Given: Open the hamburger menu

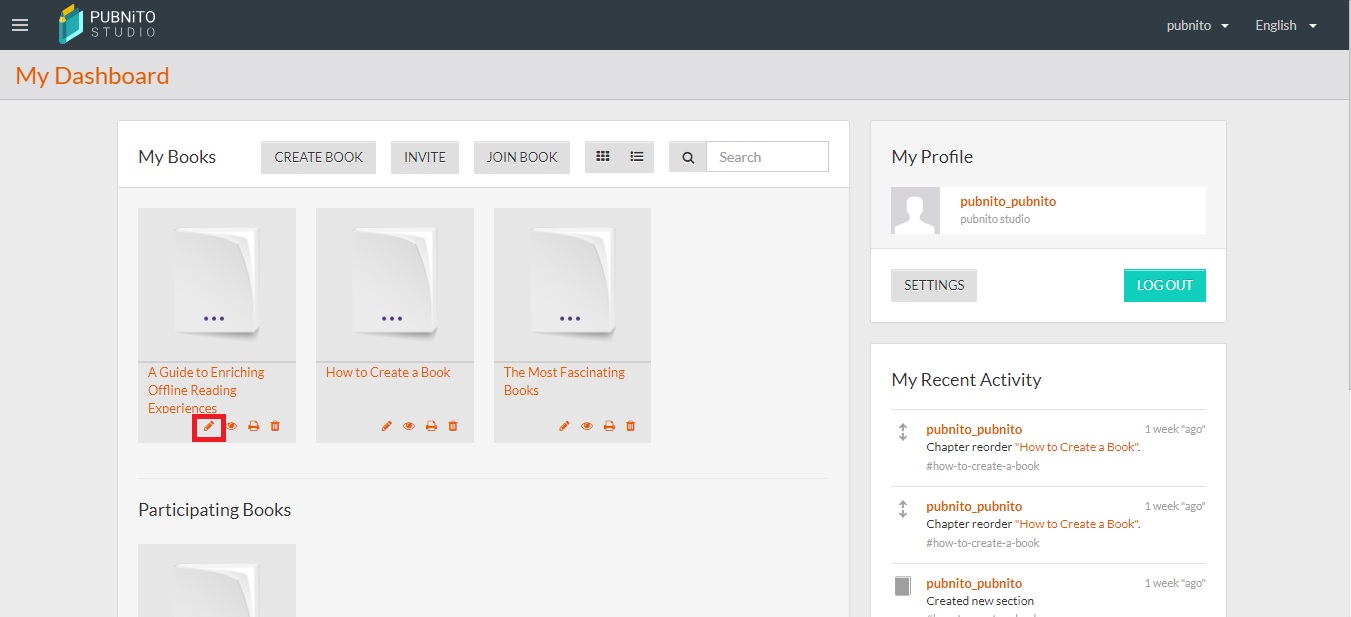Looking at the screenshot, I should (20, 25).
